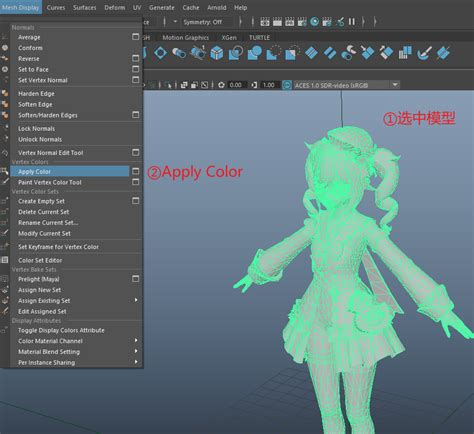
Task: Select the Sculpt Geometry brush icon
Action: click(424, 53)
